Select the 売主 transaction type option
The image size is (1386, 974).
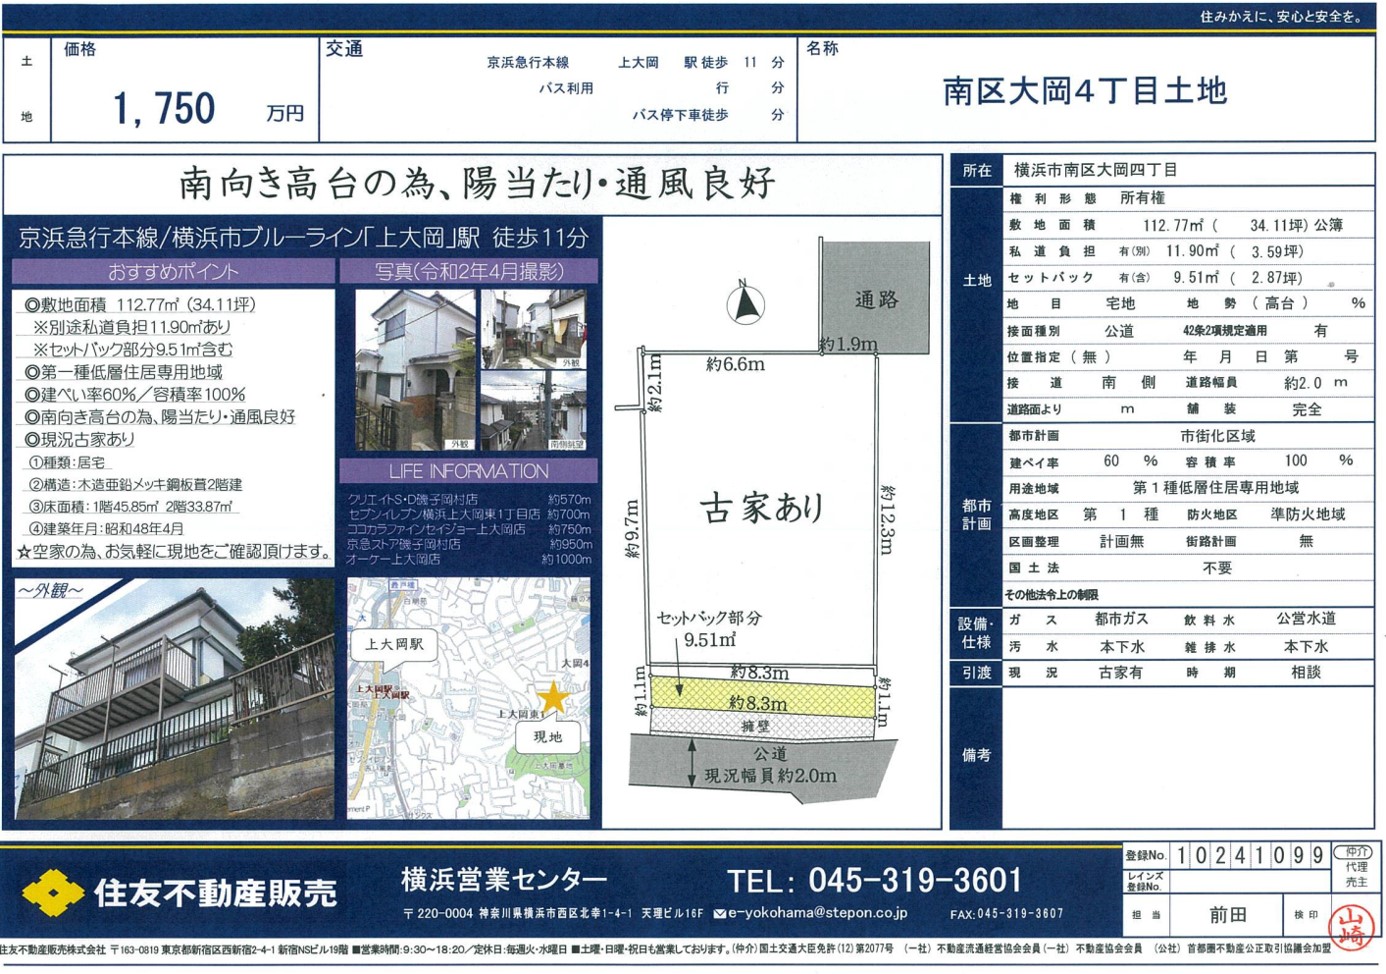pyautogui.click(x=1356, y=882)
